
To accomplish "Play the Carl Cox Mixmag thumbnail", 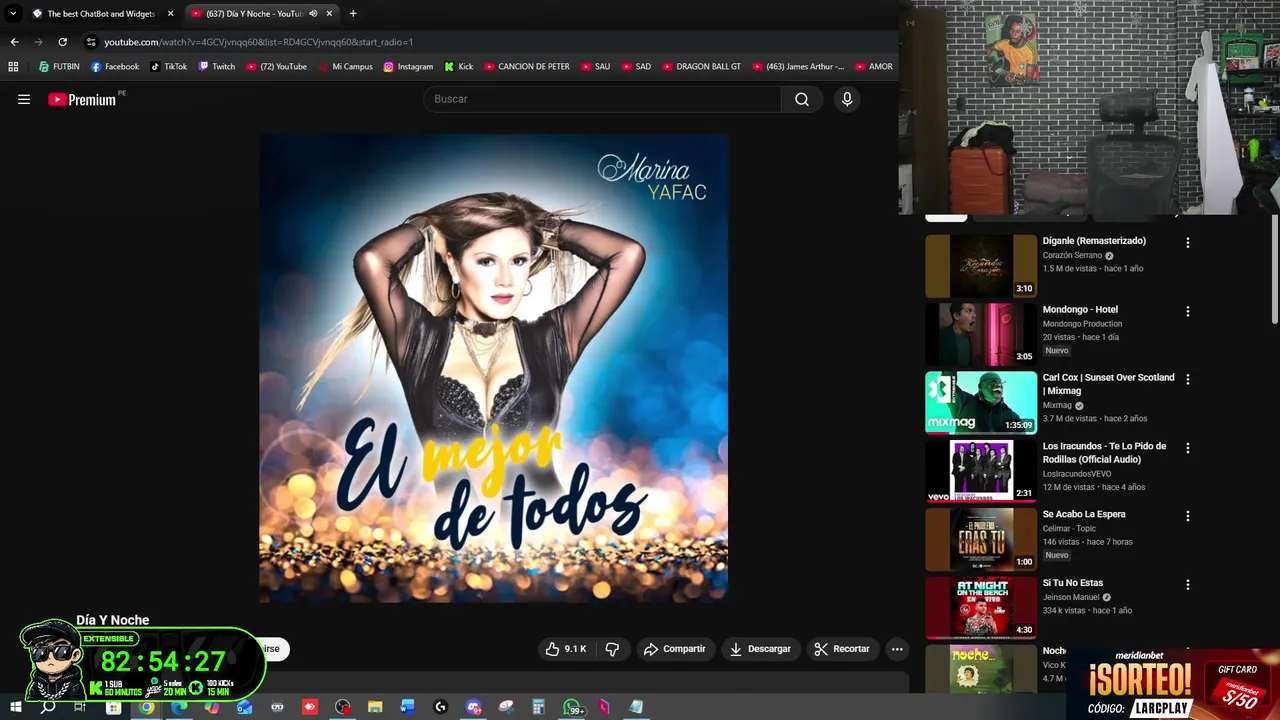I will click(x=981, y=403).
